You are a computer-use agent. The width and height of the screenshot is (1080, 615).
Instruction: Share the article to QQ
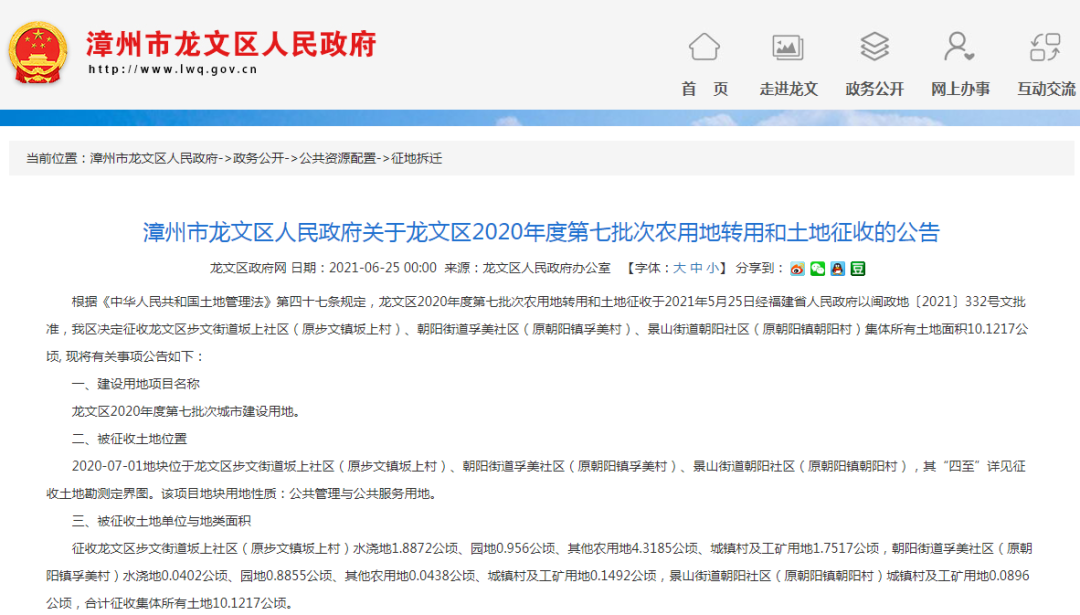click(x=837, y=268)
